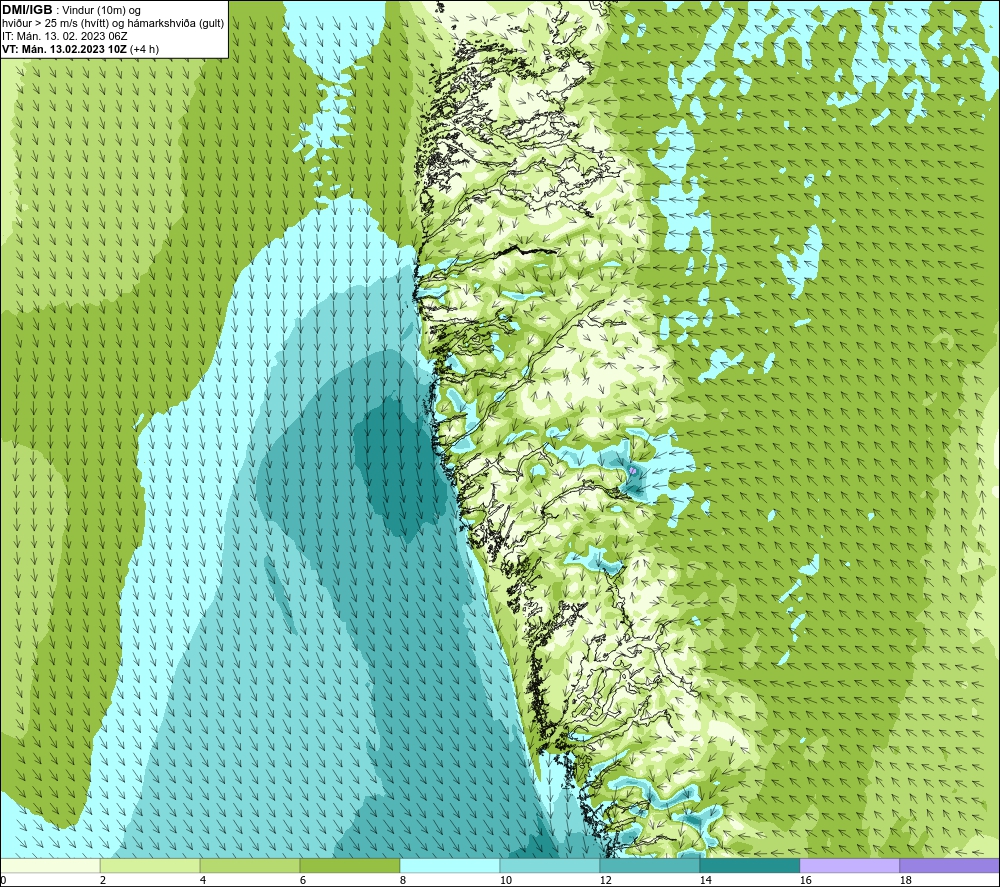Click the 6–8 m/s darker green color swatch
The height and width of the screenshot is (887, 1000).
[349, 865]
